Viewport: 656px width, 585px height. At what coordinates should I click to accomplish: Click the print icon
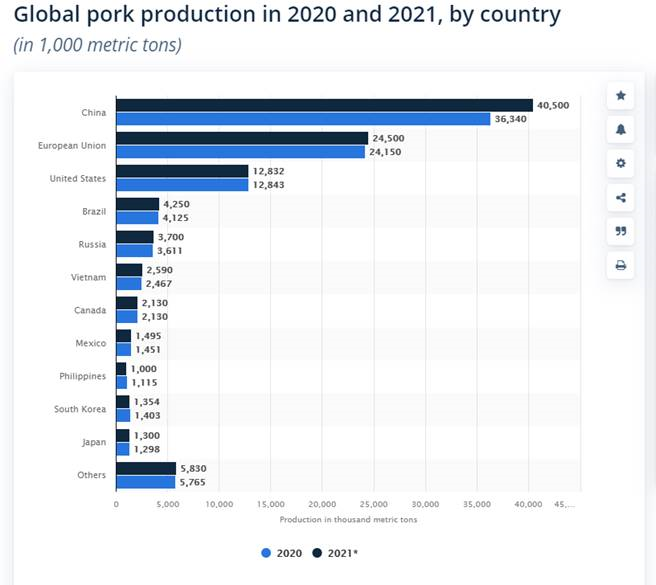click(620, 265)
